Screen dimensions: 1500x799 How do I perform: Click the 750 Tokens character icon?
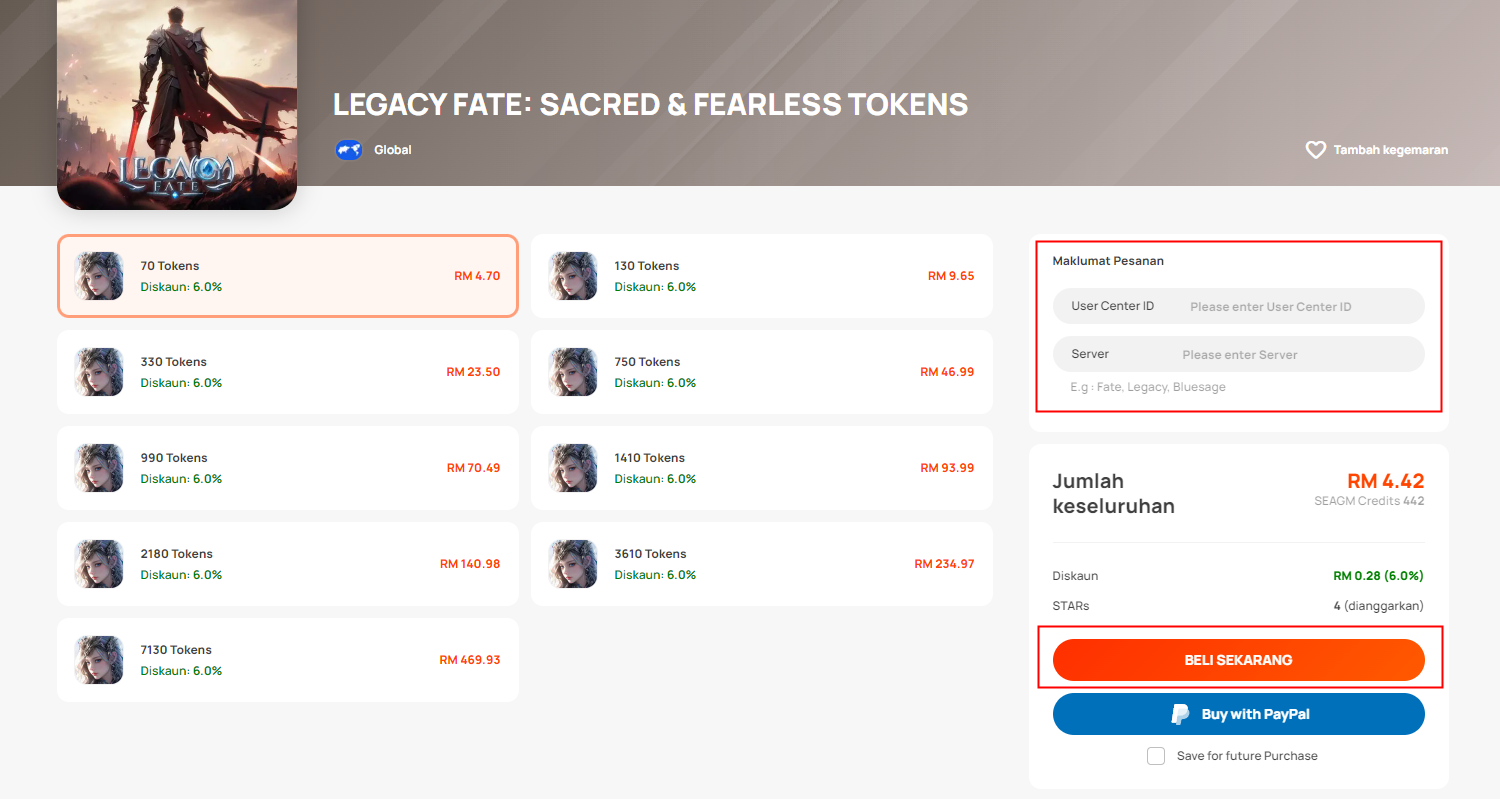point(573,372)
